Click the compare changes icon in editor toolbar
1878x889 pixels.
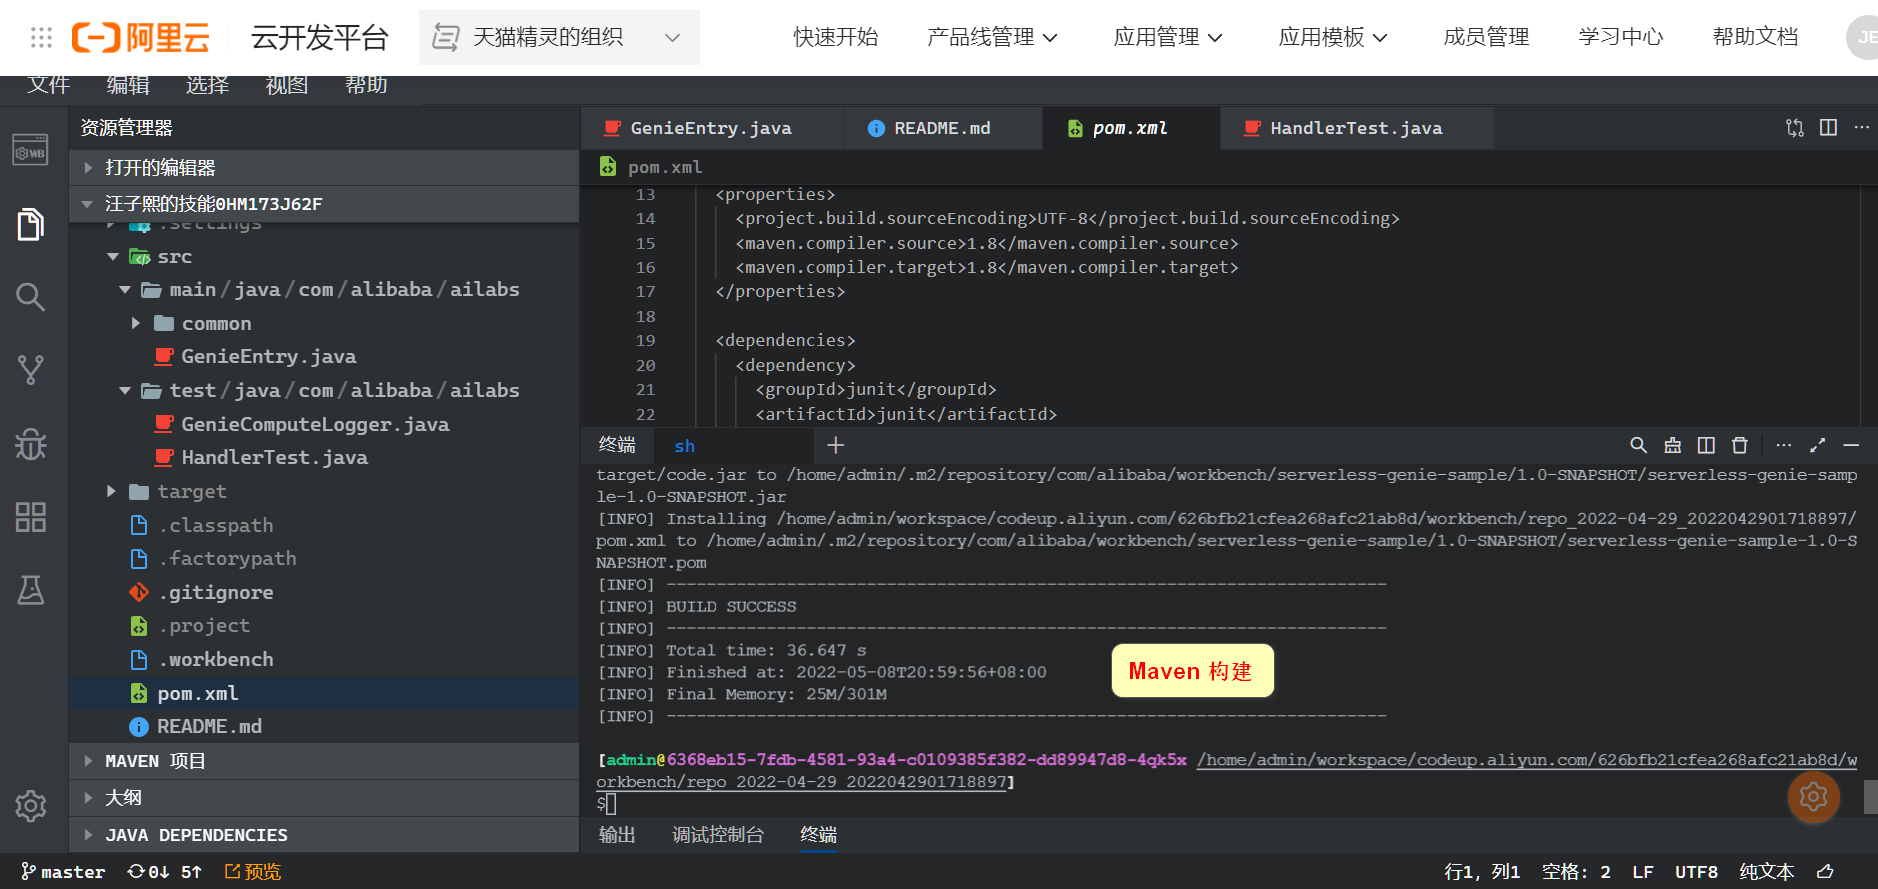[x=1795, y=128]
